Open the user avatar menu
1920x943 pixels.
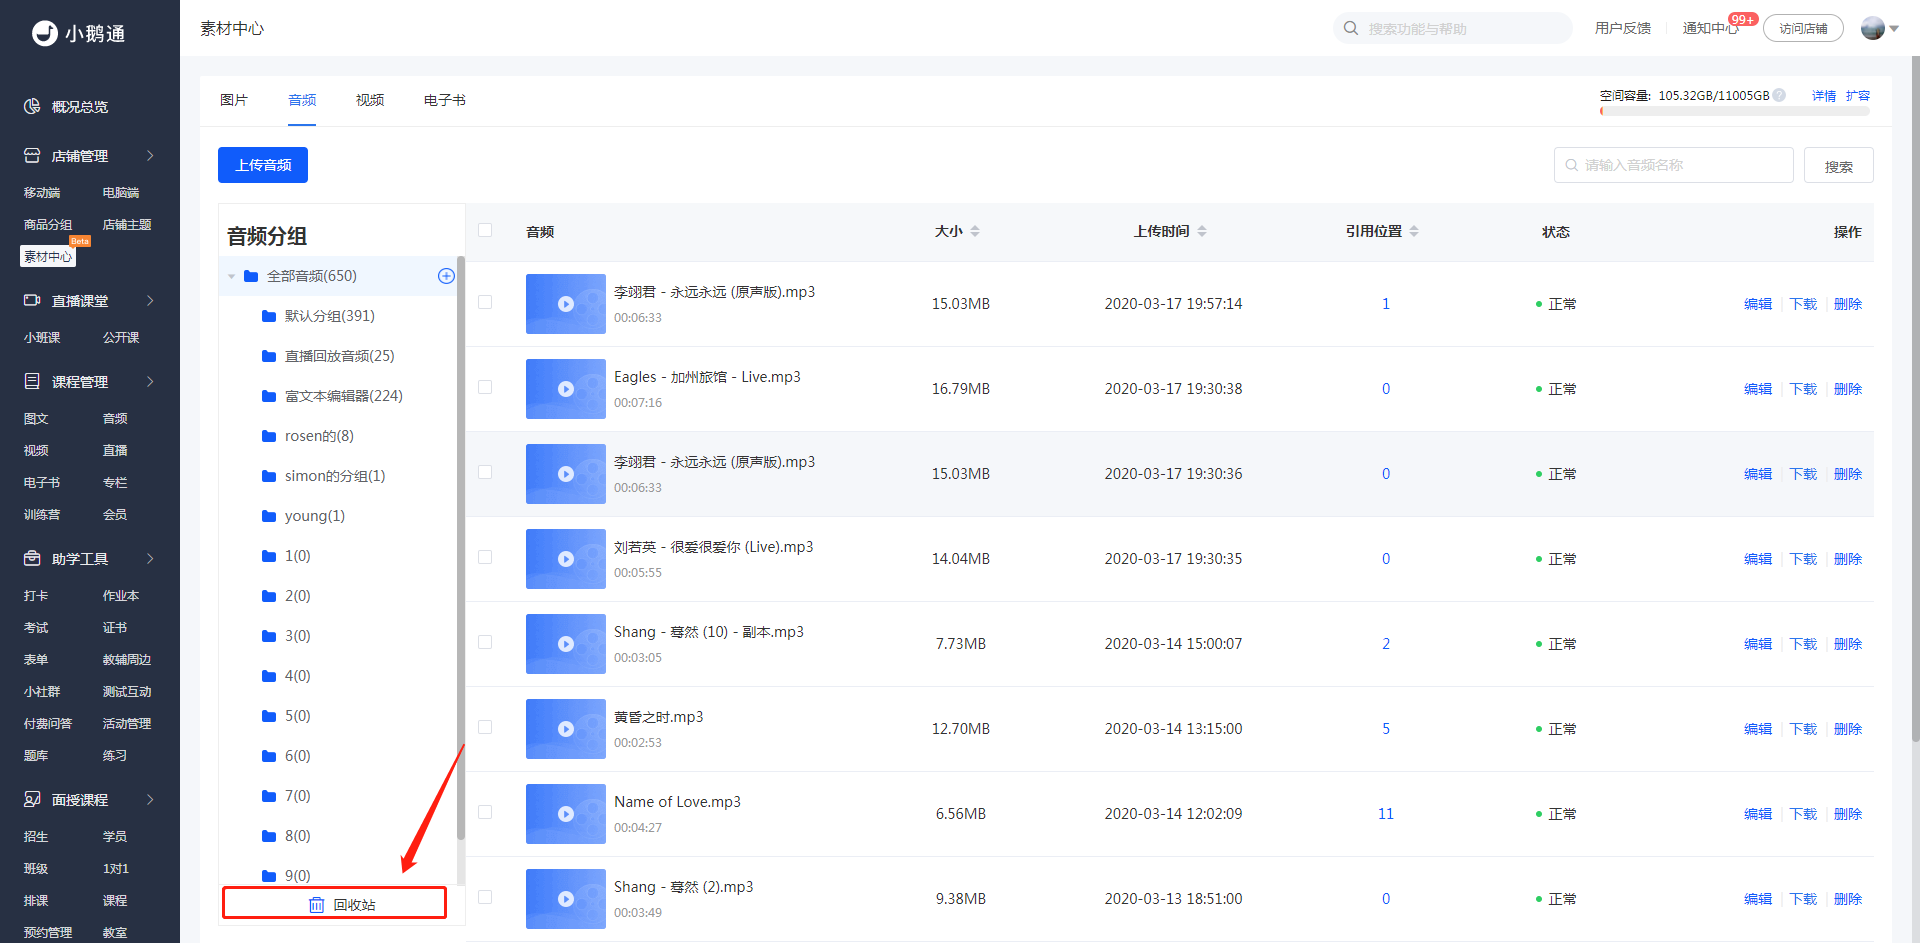point(1879,28)
